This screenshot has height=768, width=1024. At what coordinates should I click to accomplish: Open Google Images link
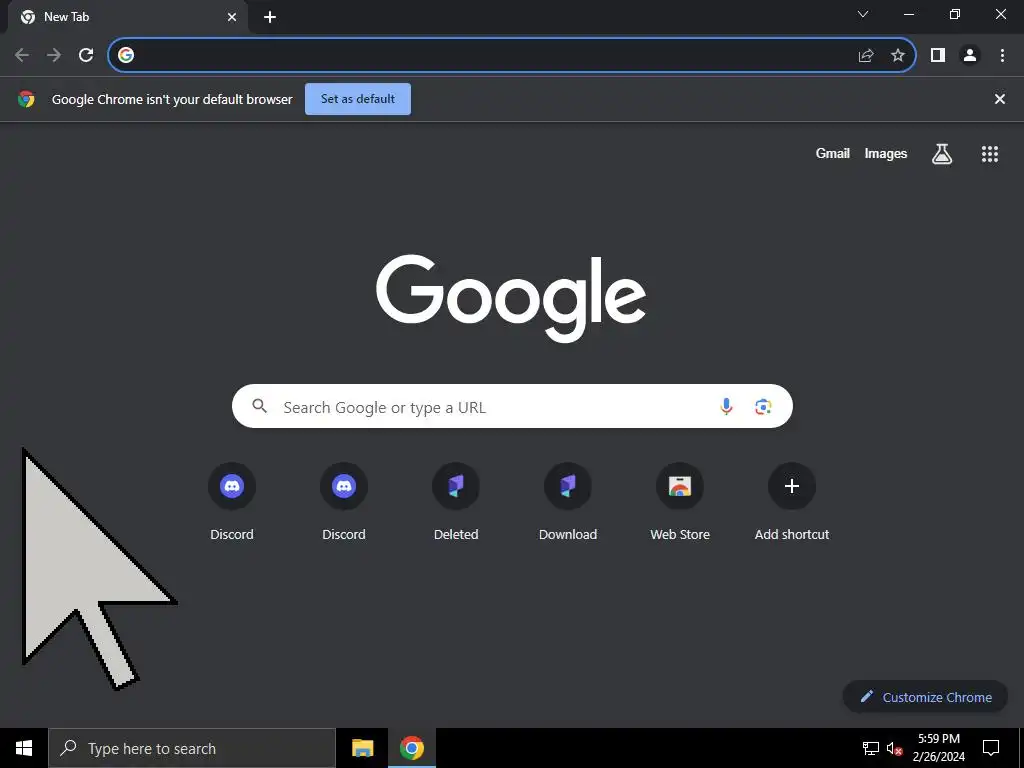click(x=886, y=153)
